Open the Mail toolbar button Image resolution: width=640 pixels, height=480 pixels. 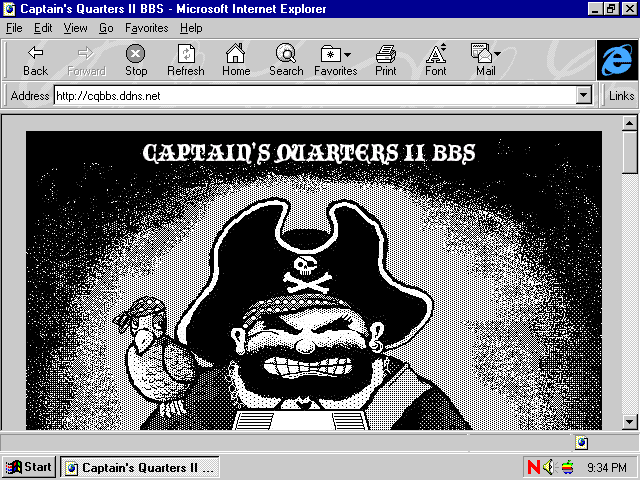486,60
